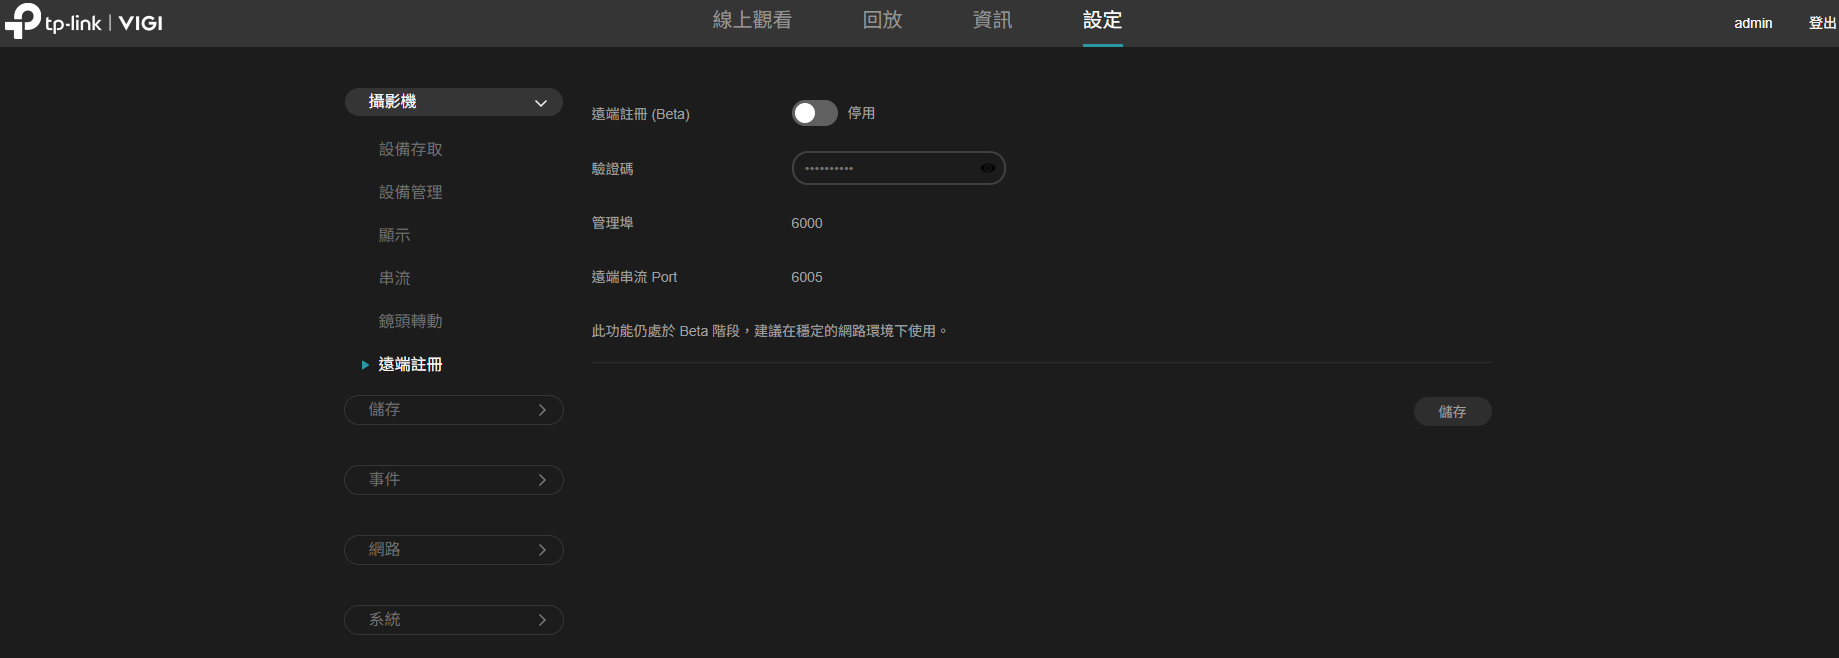Switch to the 回放 tab
Image resolution: width=1839 pixels, height=658 pixels.
882,21
